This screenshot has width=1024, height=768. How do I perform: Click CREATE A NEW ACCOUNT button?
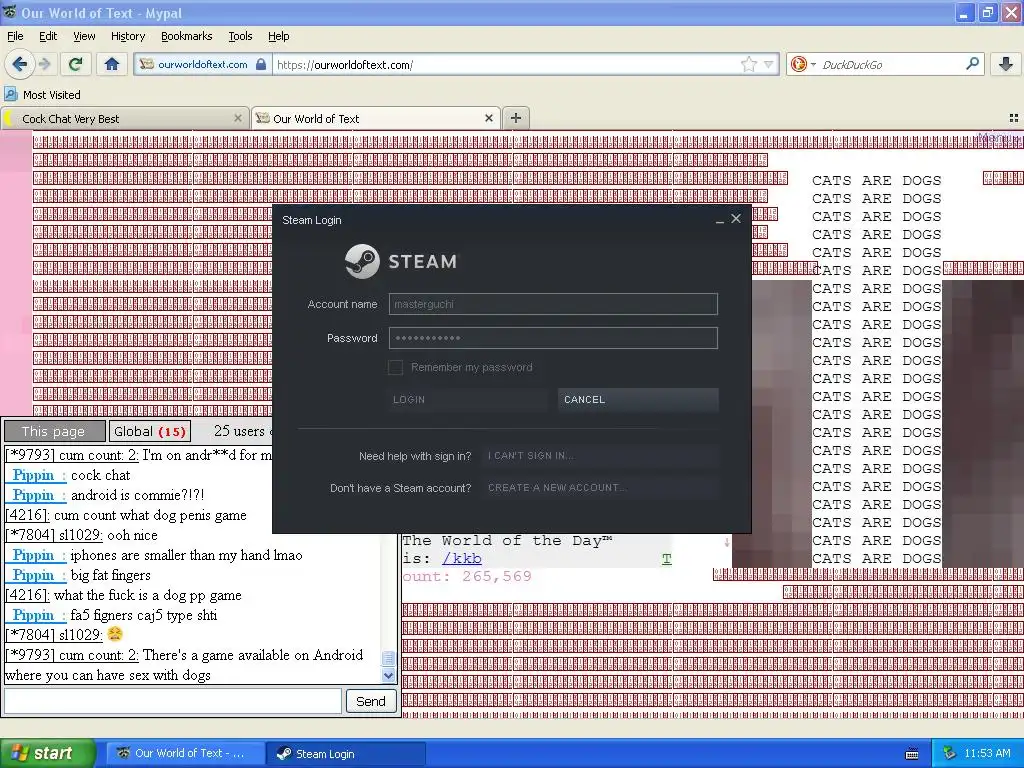(601, 488)
